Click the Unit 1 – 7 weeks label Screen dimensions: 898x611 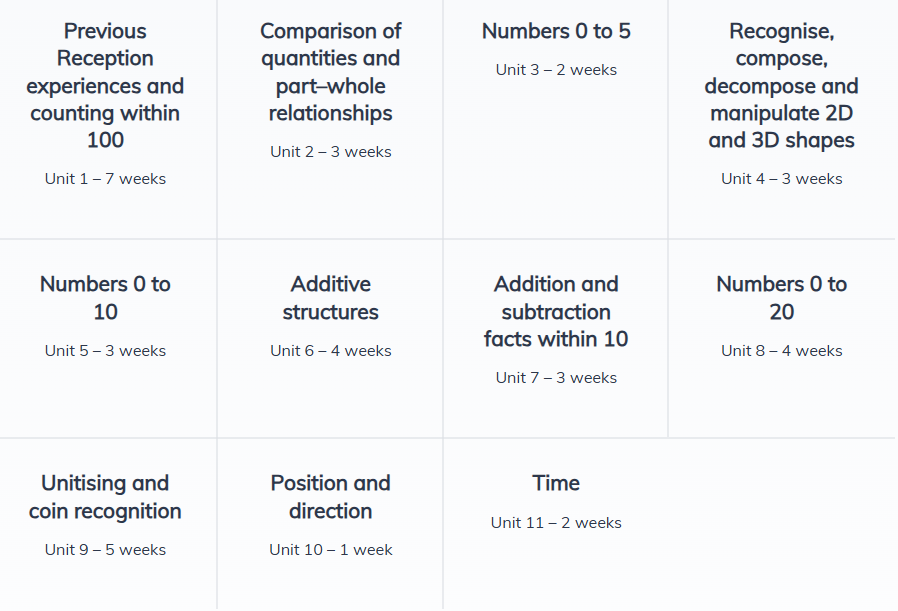tap(105, 179)
